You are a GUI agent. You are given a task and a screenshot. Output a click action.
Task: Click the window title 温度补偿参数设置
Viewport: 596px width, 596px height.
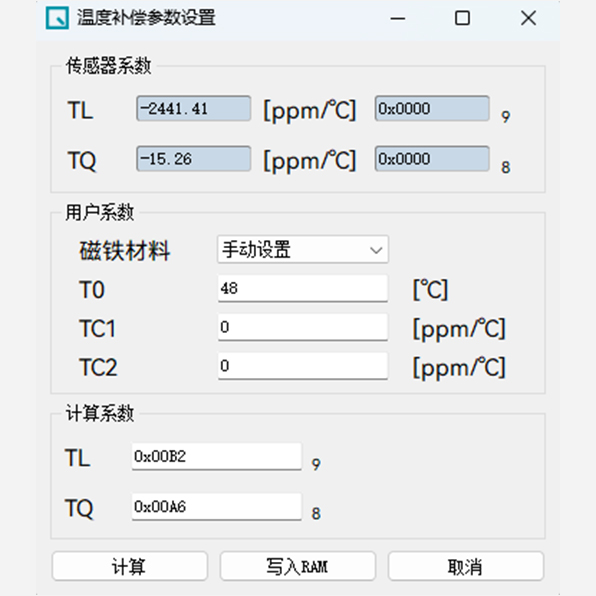(146, 18)
